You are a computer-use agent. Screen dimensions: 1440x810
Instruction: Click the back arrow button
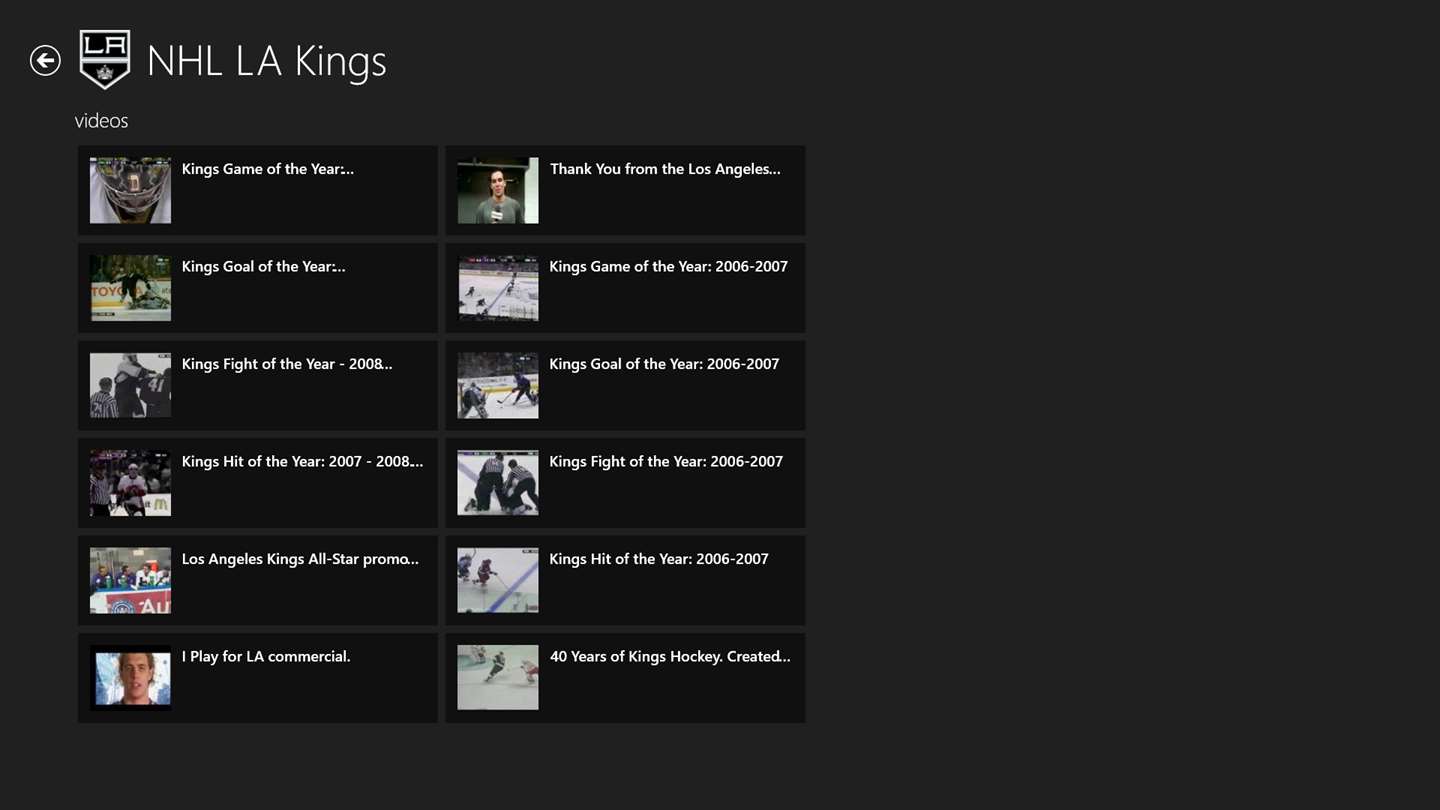click(x=45, y=61)
